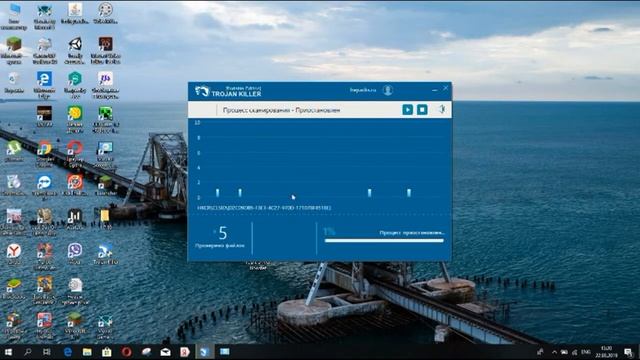Switch the ENG input language indicator
The height and width of the screenshot is (360, 640).
(x=586, y=352)
